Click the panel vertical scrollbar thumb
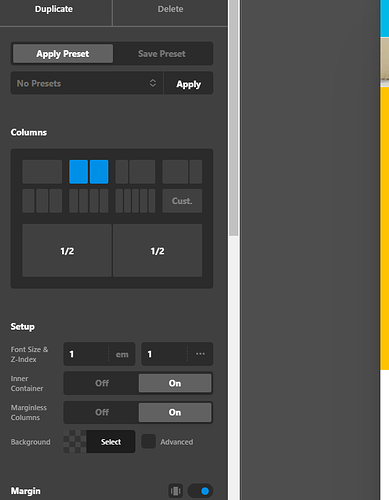389x500 pixels. click(234, 118)
